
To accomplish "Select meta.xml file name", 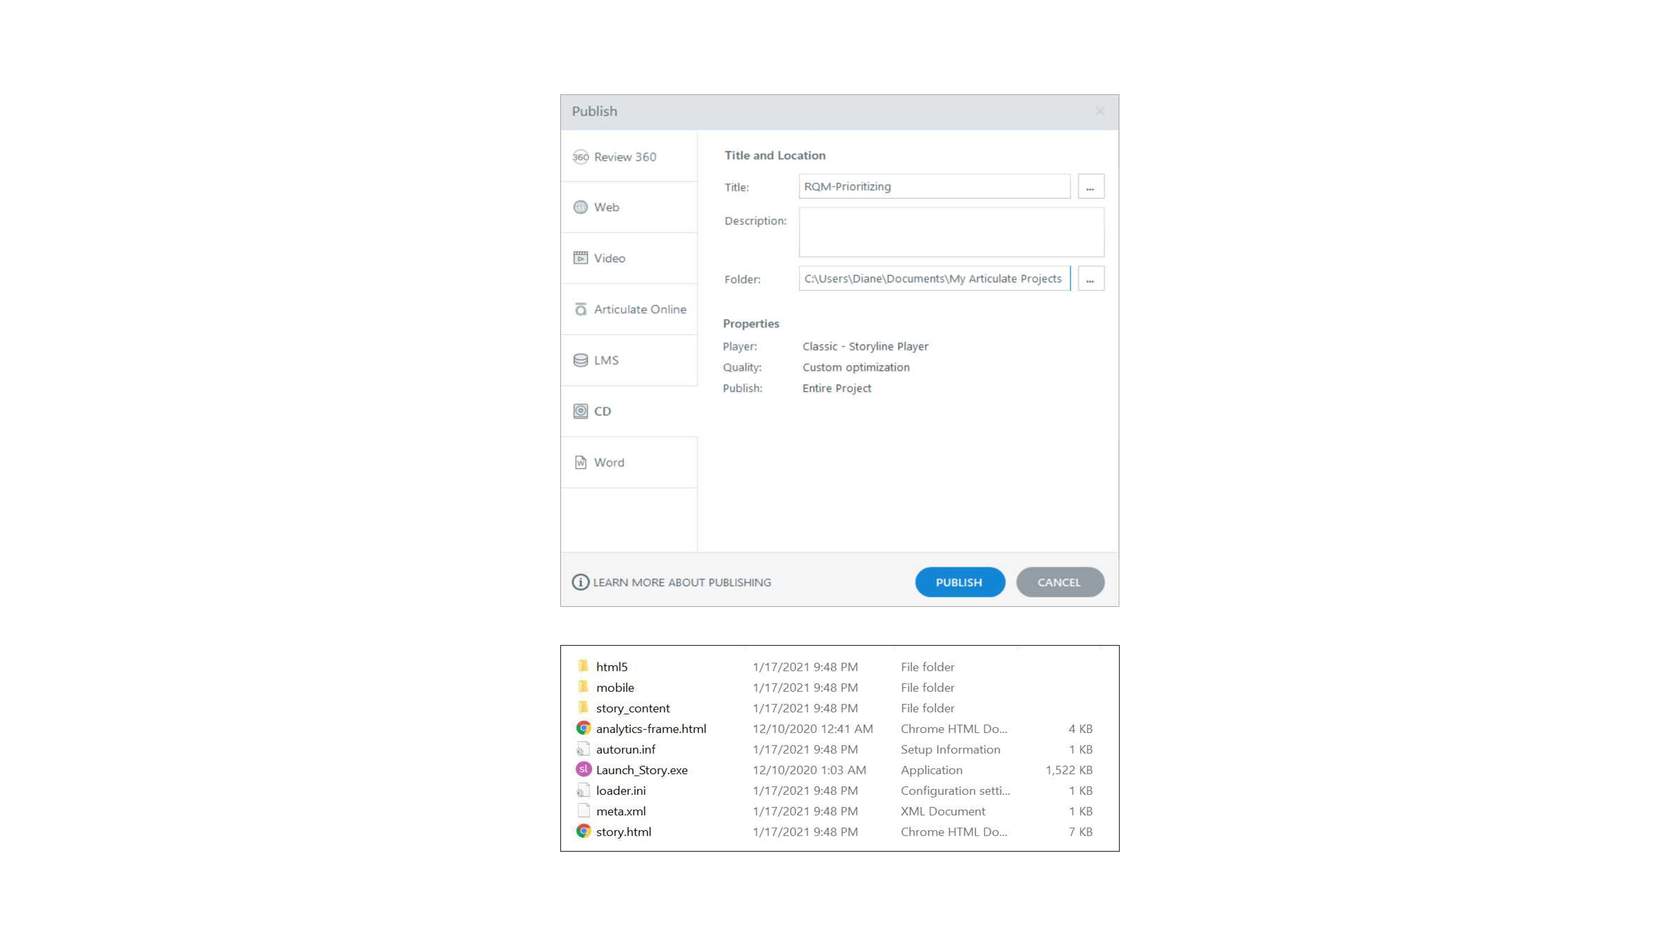I will [x=621, y=811].
